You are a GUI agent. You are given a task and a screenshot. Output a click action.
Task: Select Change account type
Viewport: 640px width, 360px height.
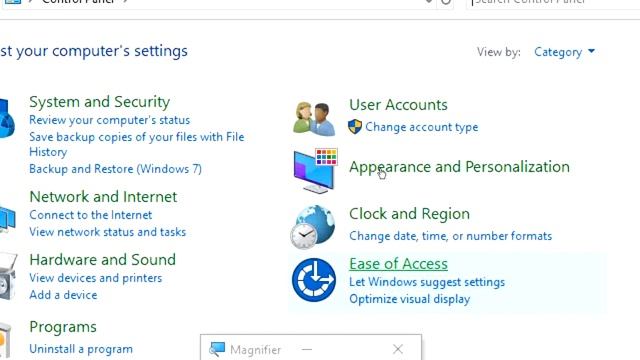(x=422, y=127)
